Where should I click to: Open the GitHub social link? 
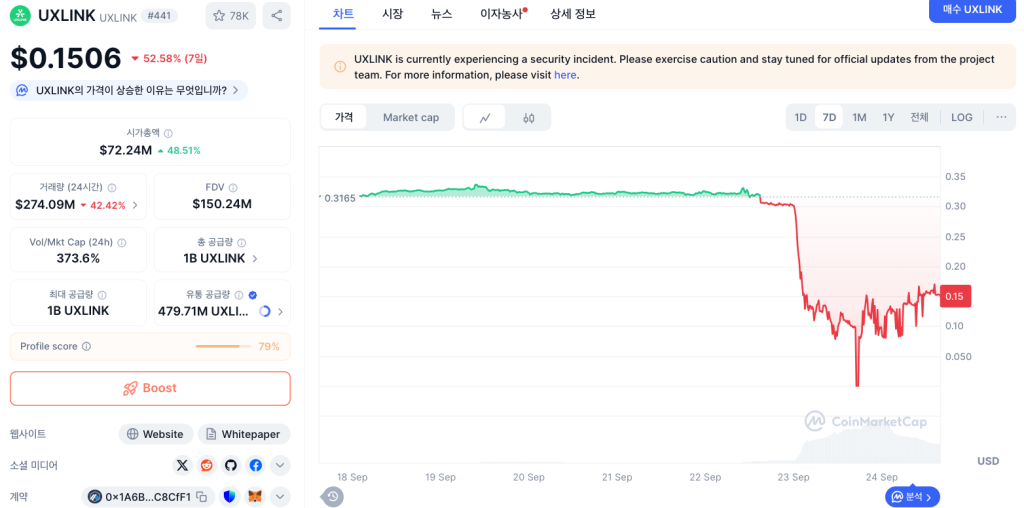point(231,466)
